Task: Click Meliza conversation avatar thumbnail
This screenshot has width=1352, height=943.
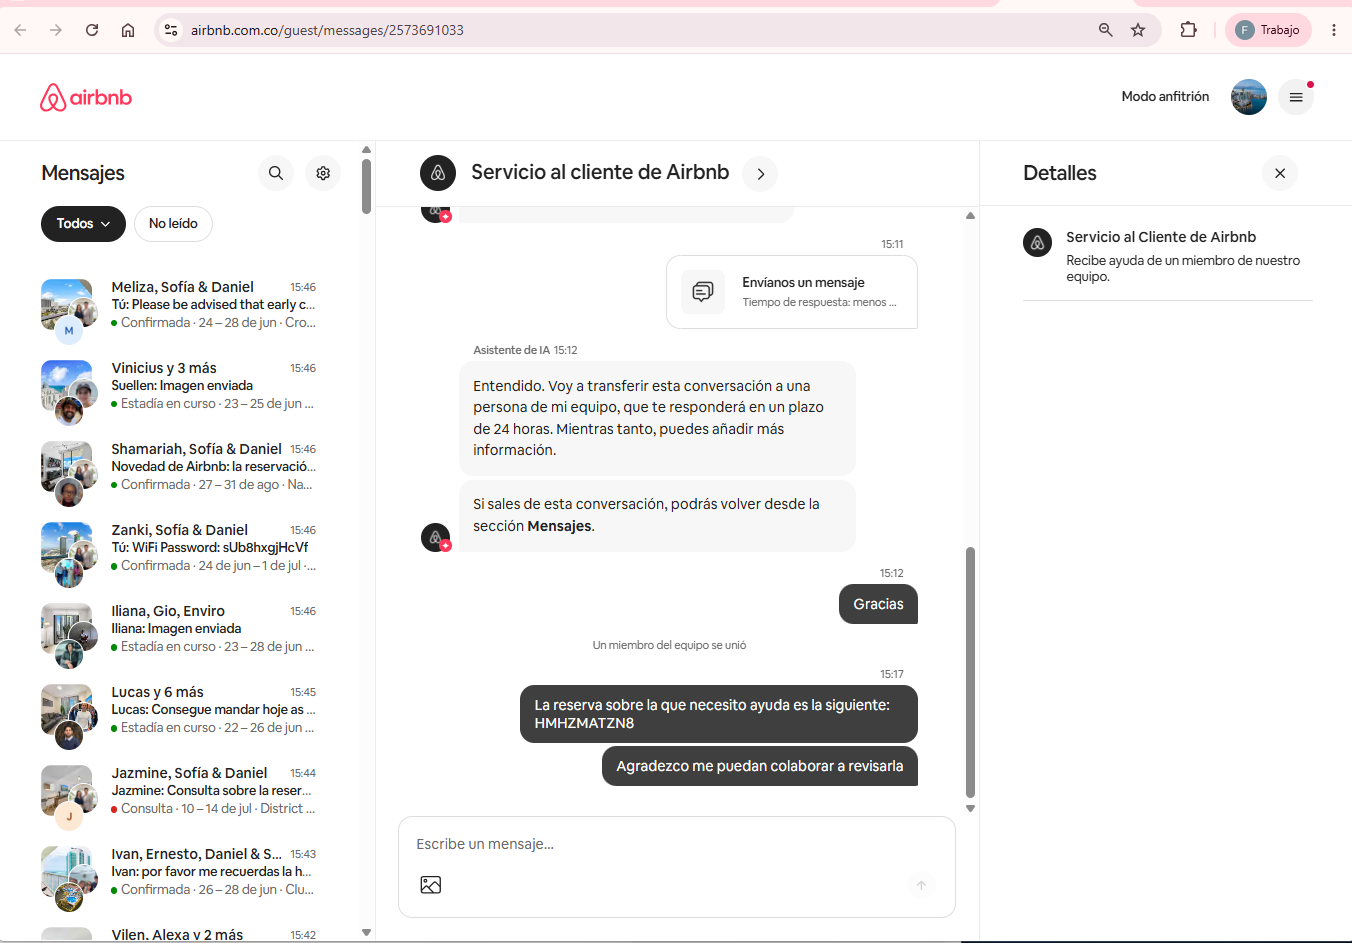Action: point(68,311)
